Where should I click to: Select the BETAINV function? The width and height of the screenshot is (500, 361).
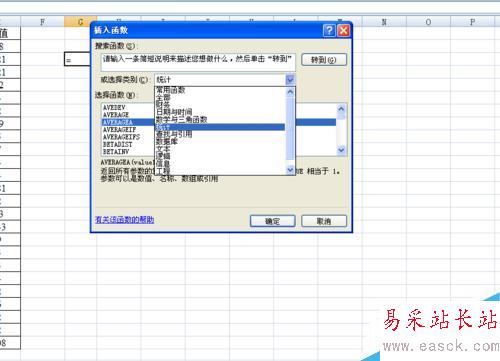coord(116,152)
